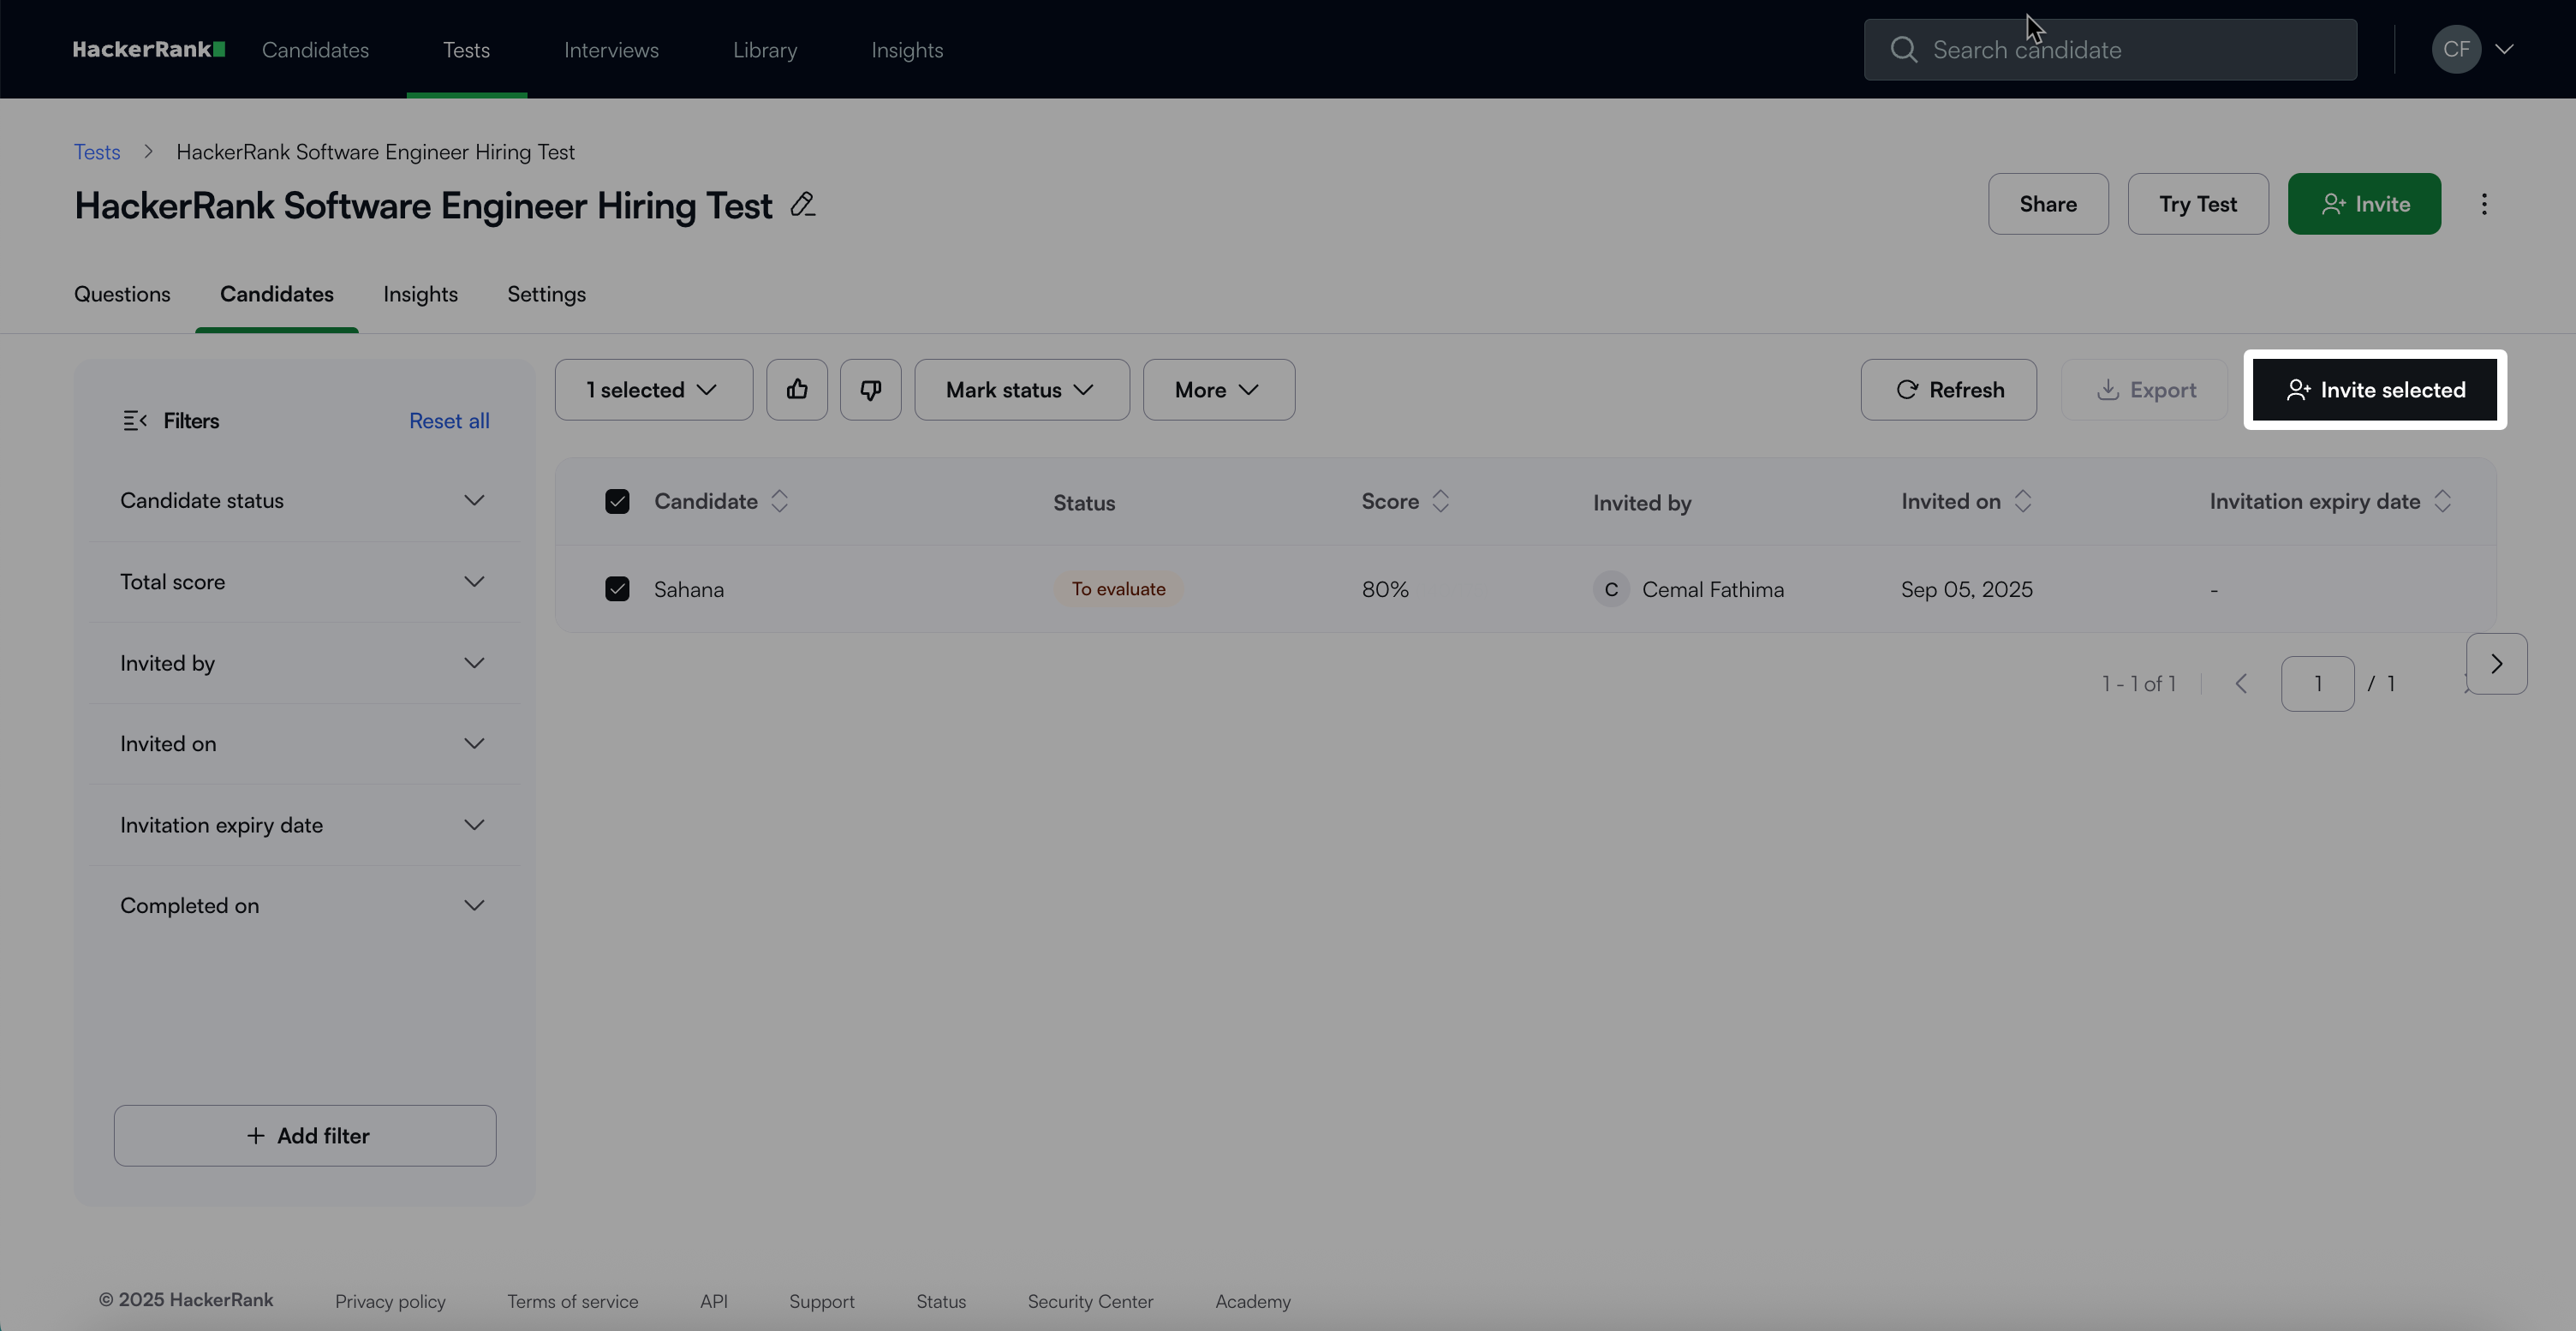Viewport: 2576px width, 1331px height.
Task: Click the Reset all link
Action: 449,421
